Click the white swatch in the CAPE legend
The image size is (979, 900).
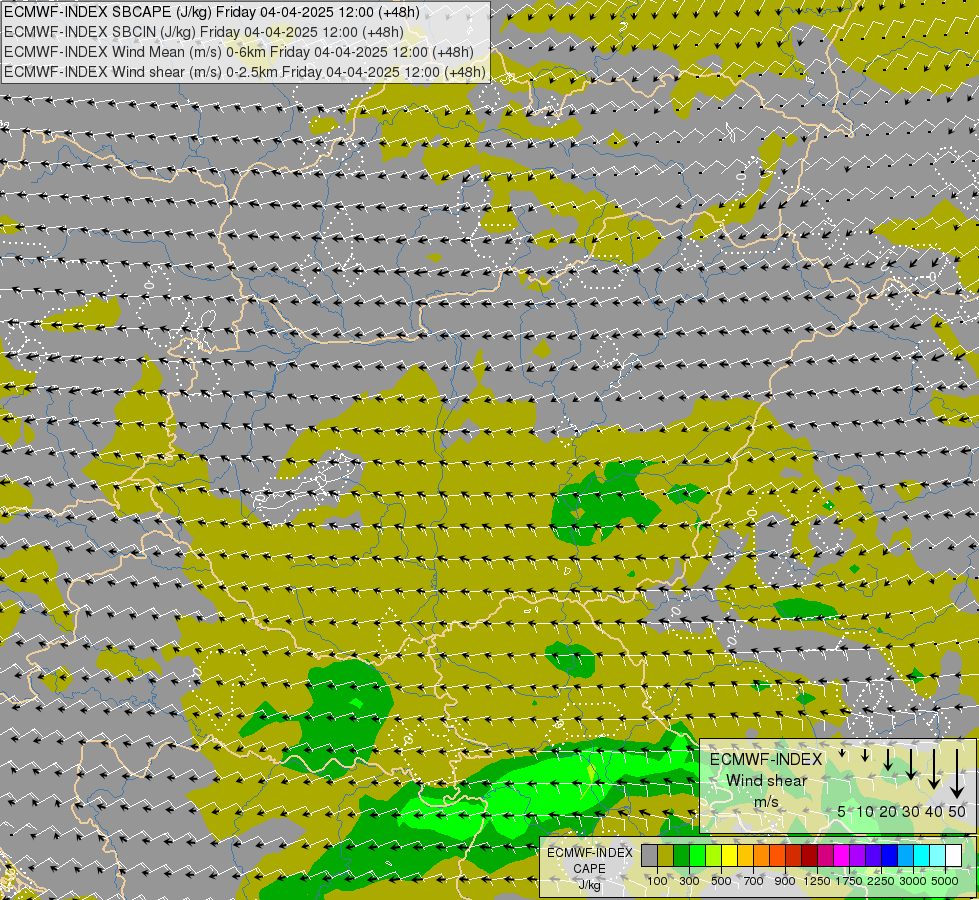(954, 856)
